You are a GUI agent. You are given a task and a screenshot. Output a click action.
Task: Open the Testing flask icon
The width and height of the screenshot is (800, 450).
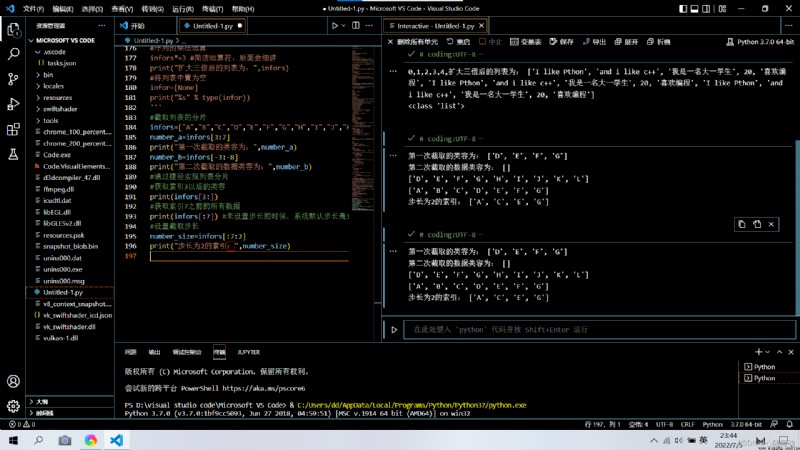14,154
